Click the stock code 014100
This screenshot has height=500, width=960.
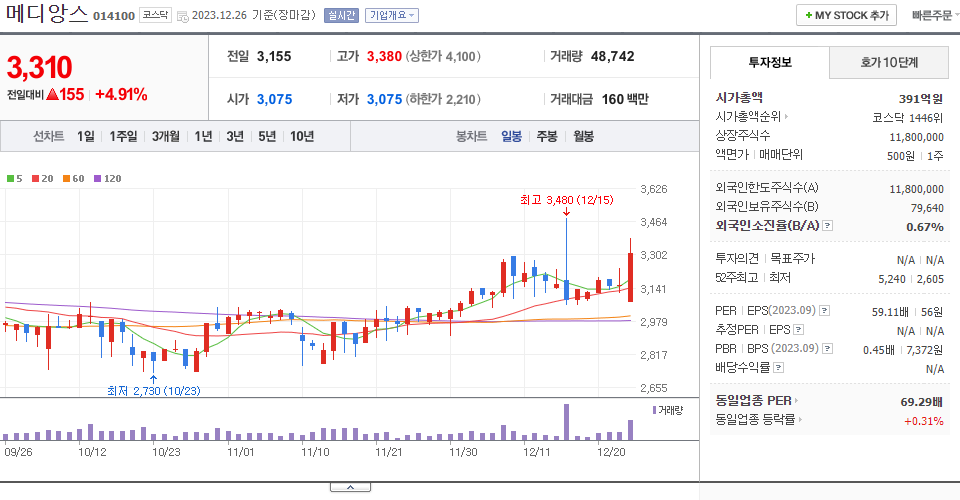coord(114,16)
